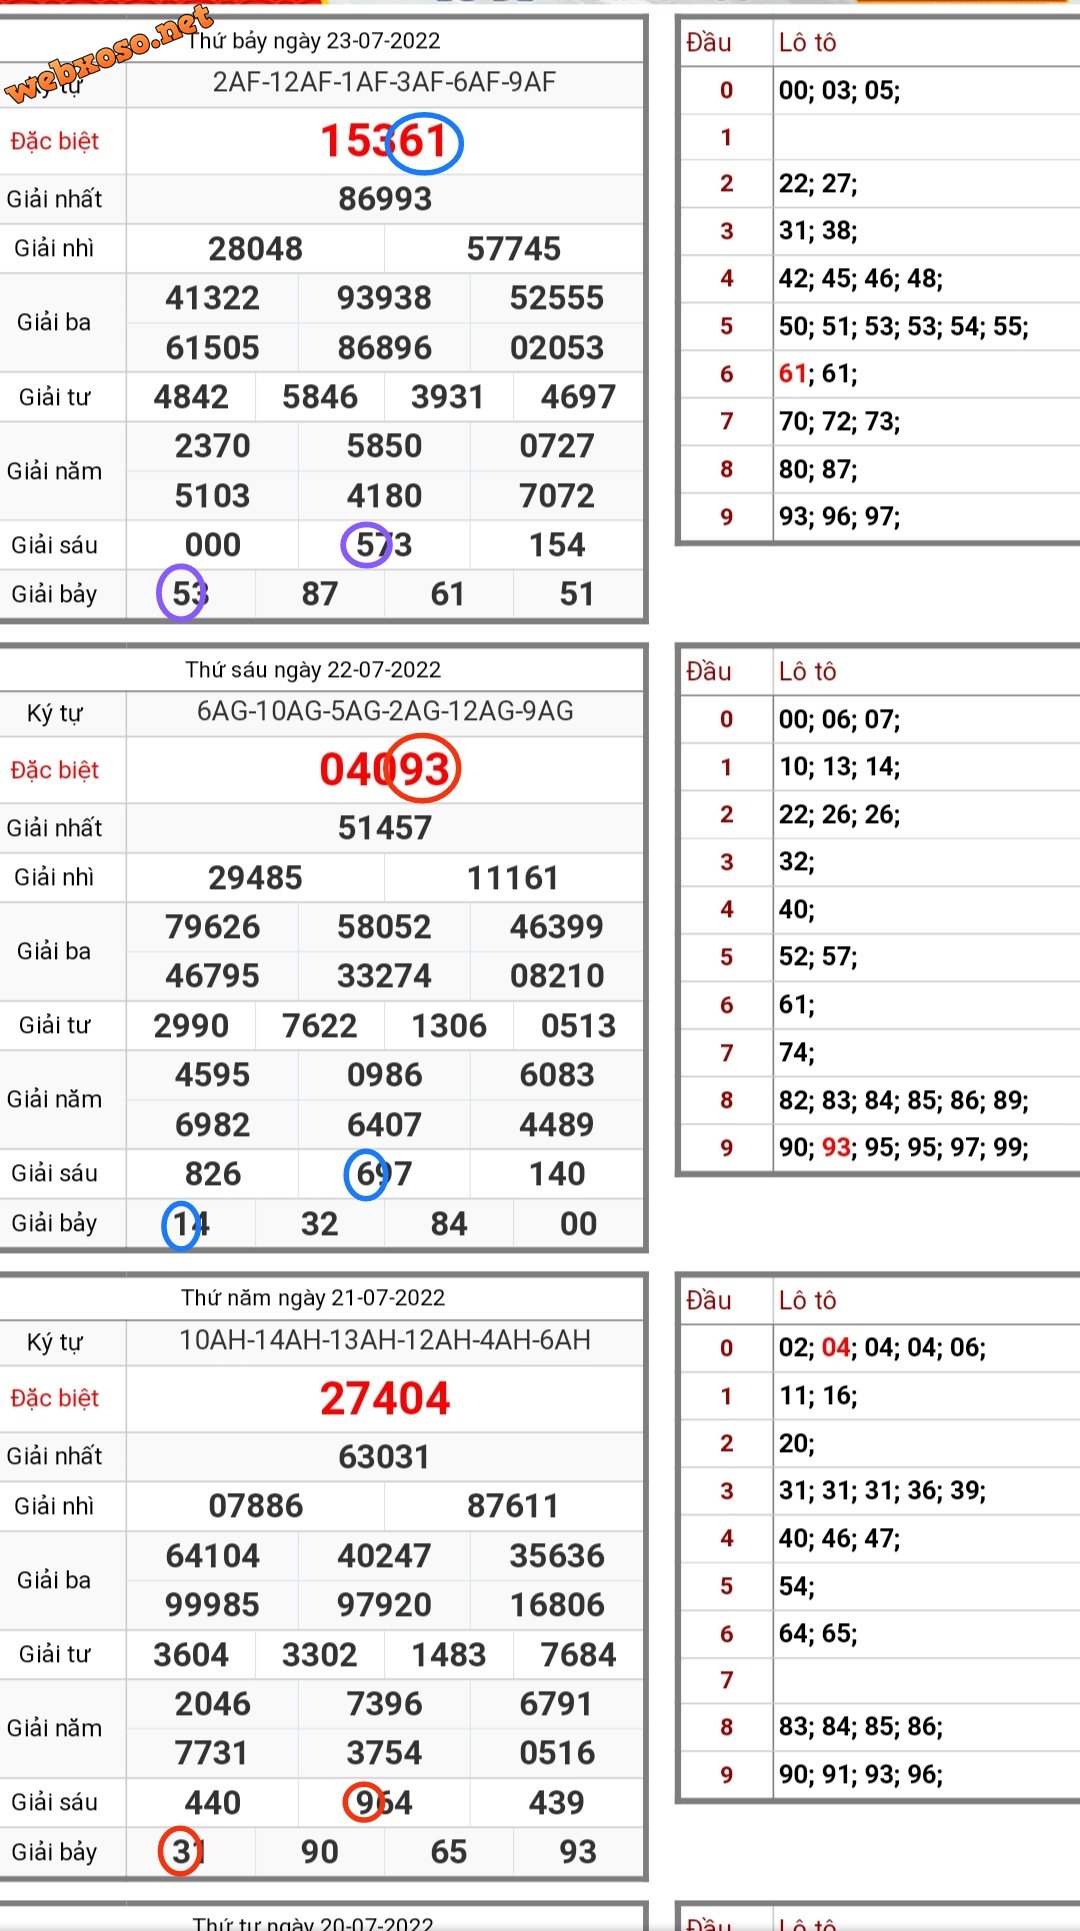Select sixth prize number 000

pyautogui.click(x=212, y=545)
